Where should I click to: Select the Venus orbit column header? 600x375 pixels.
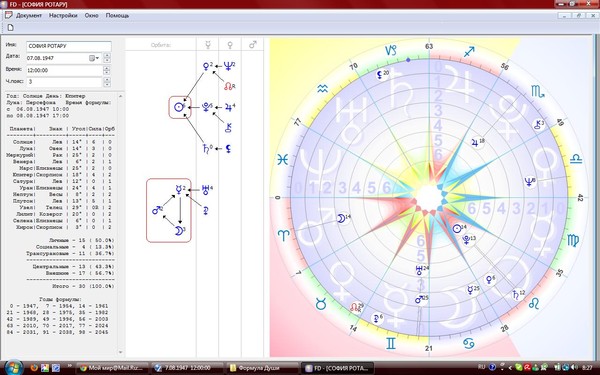230,45
